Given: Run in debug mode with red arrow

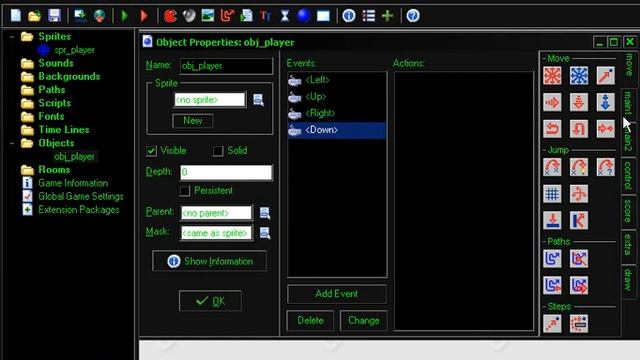Looking at the screenshot, I should (144, 16).
